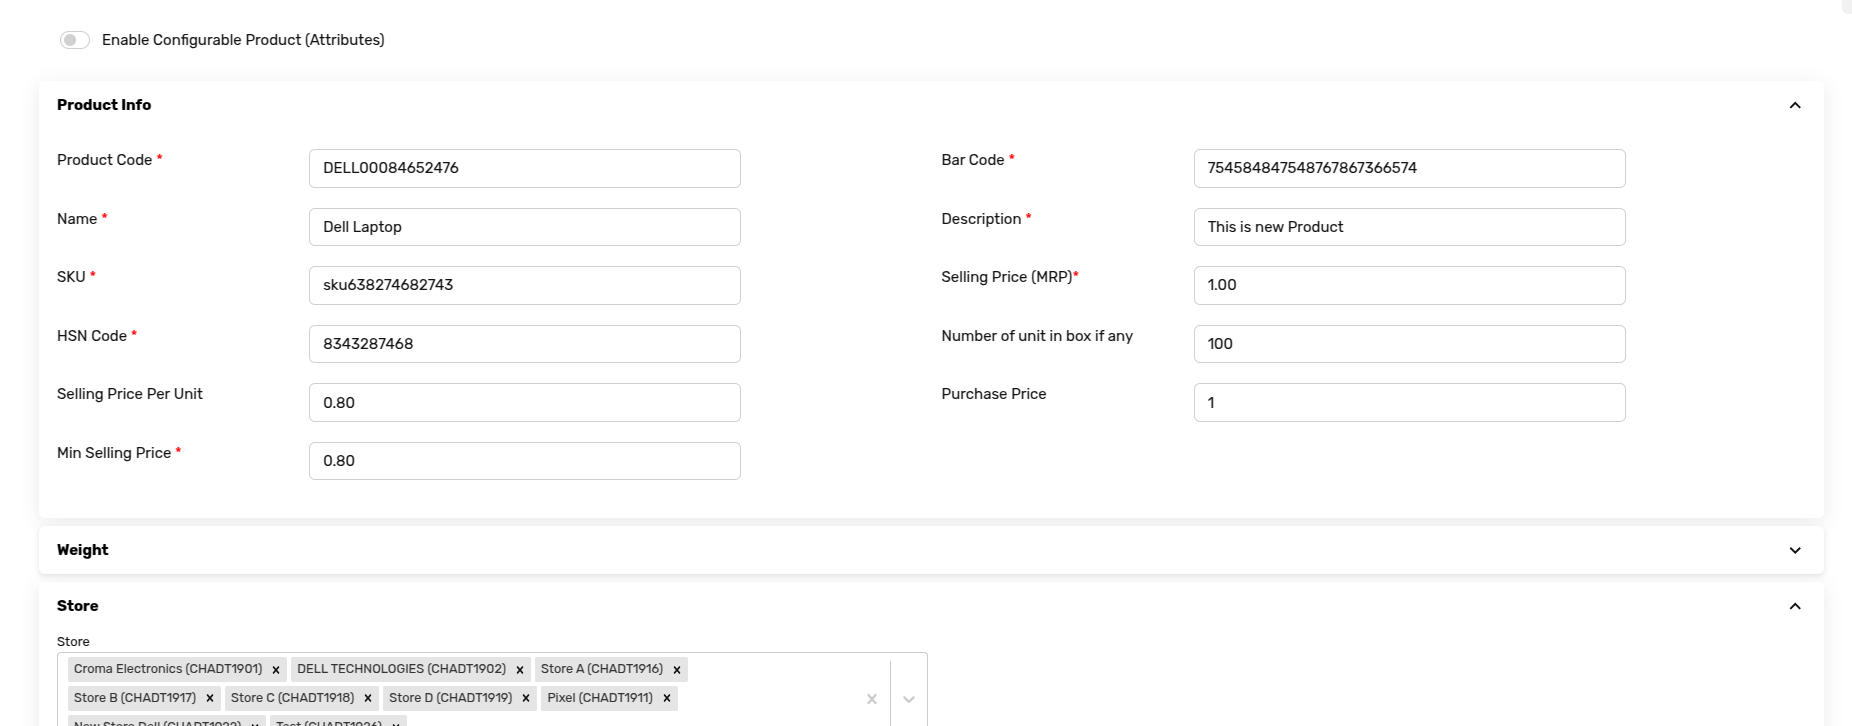Select the Store D (CHADT1919) tag text
The height and width of the screenshot is (726, 1852).
point(451,698)
